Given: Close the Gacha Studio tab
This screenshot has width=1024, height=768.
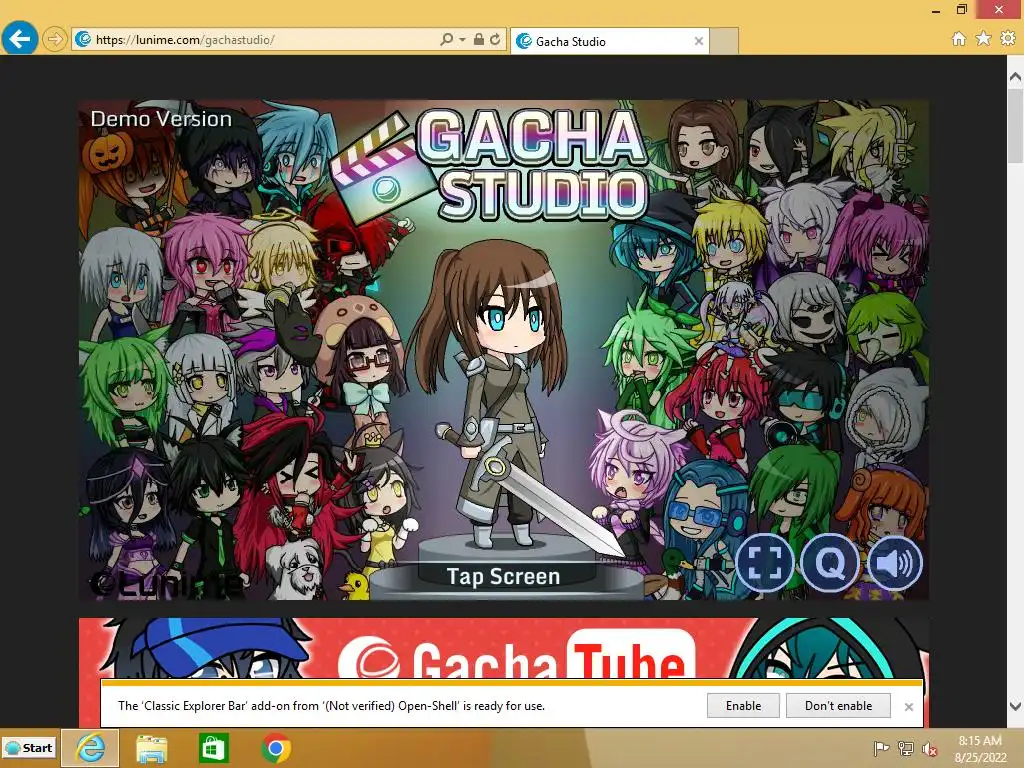Looking at the screenshot, I should [699, 41].
